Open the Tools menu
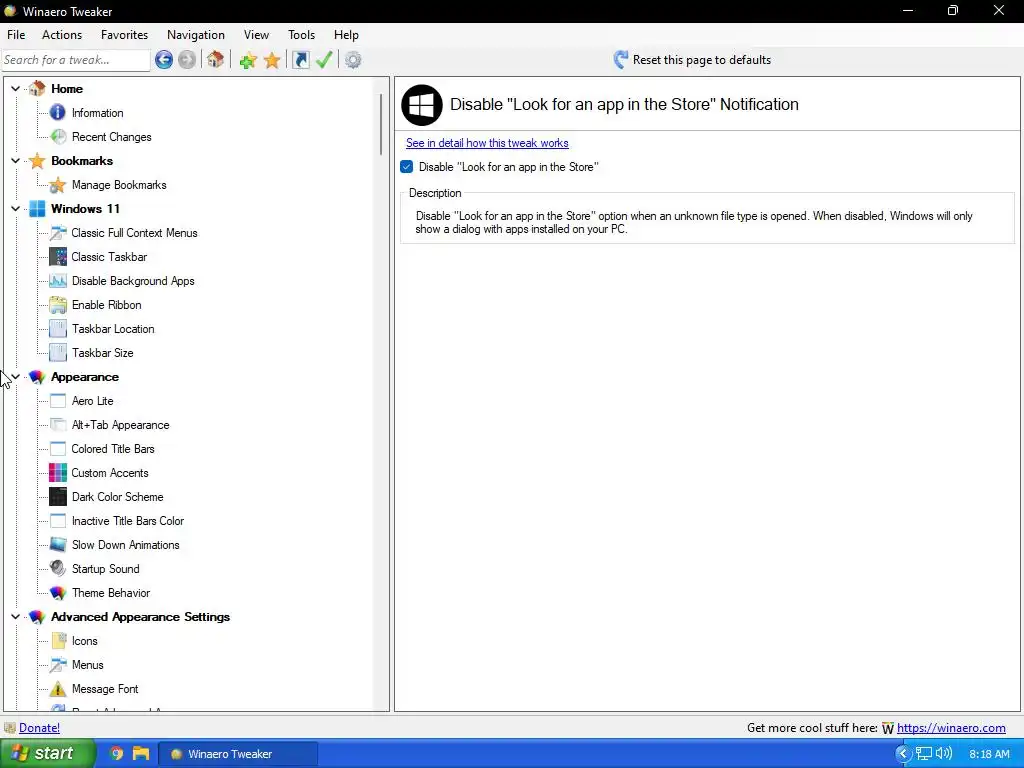Viewport: 1024px width, 768px height. [301, 35]
